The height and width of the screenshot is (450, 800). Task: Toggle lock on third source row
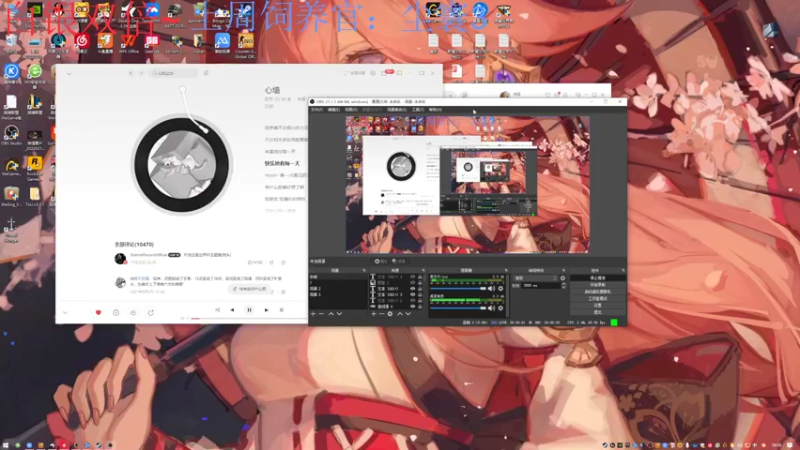tap(420, 288)
